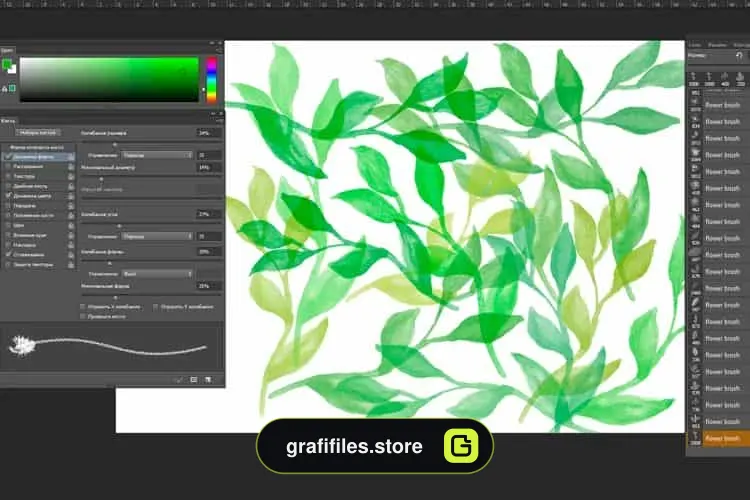Viewport: 750px width, 500px height.
Task: Click the rainbow hue strip
Action: [x=211, y=80]
